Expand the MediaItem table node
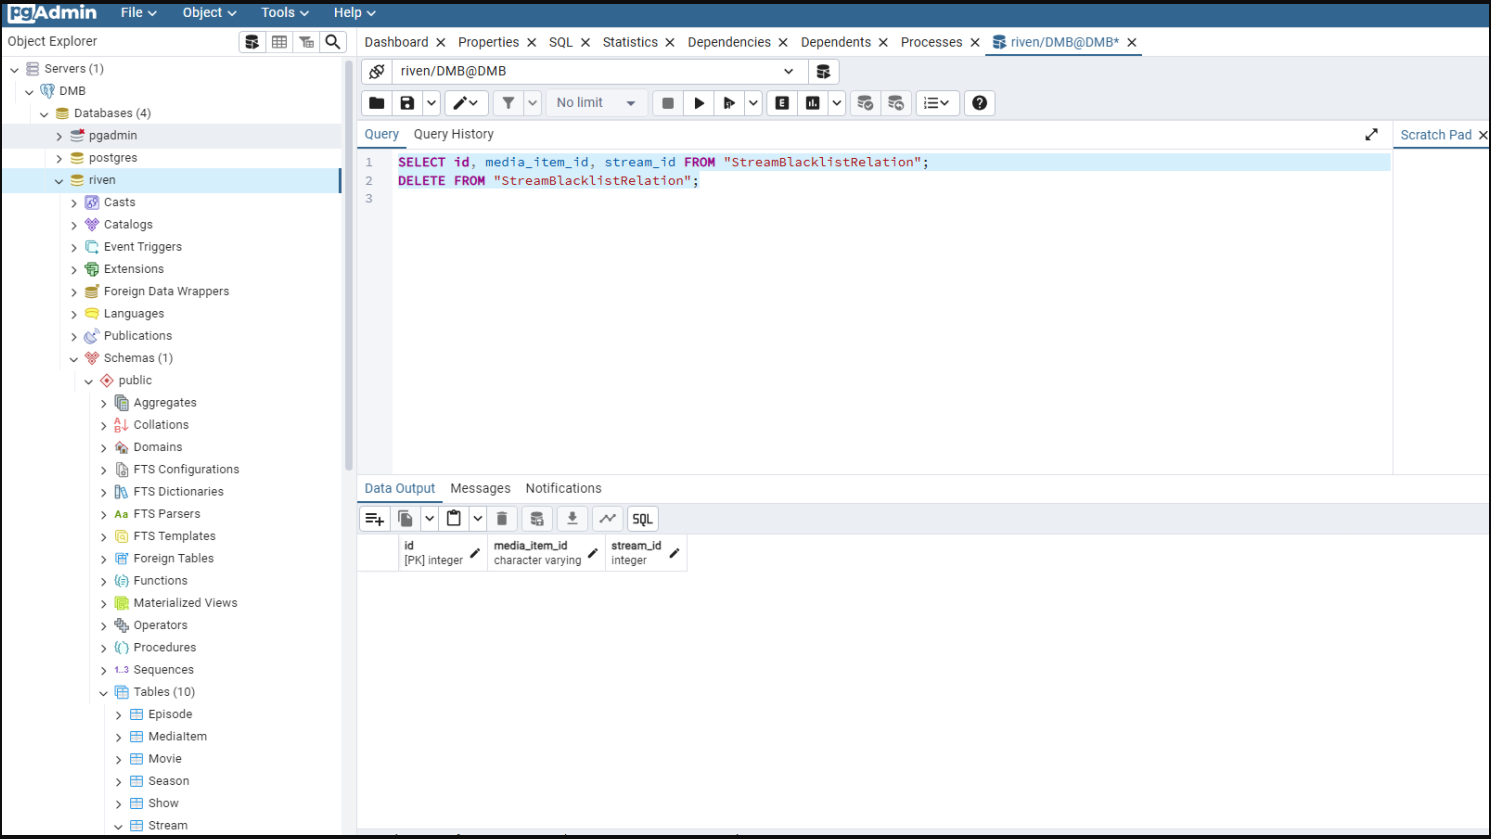This screenshot has width=1491, height=839. tap(118, 738)
